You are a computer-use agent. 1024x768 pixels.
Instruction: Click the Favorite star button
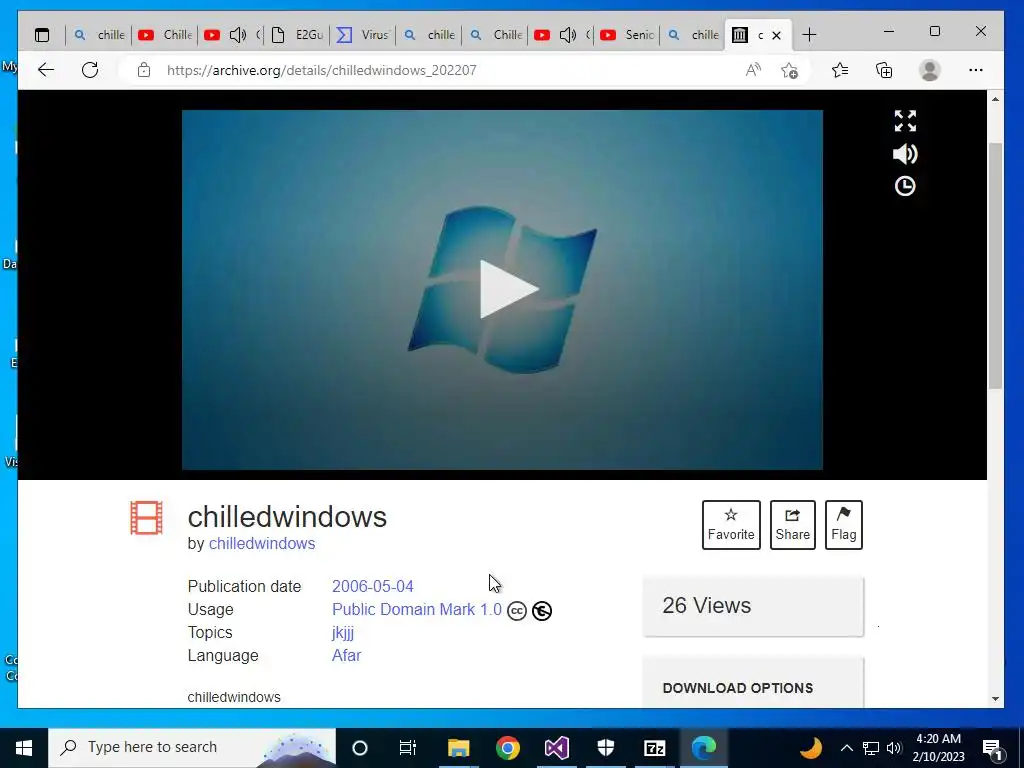(731, 525)
